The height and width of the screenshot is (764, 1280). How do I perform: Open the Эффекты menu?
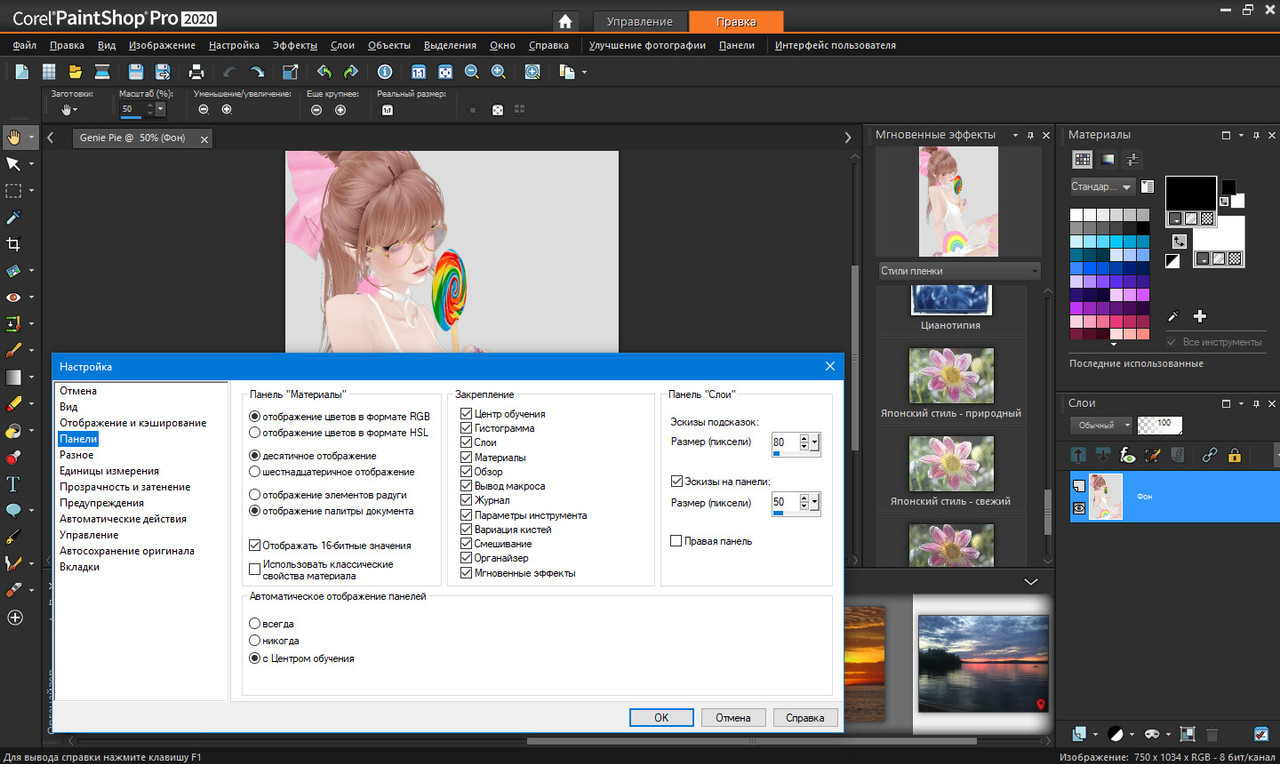[295, 45]
